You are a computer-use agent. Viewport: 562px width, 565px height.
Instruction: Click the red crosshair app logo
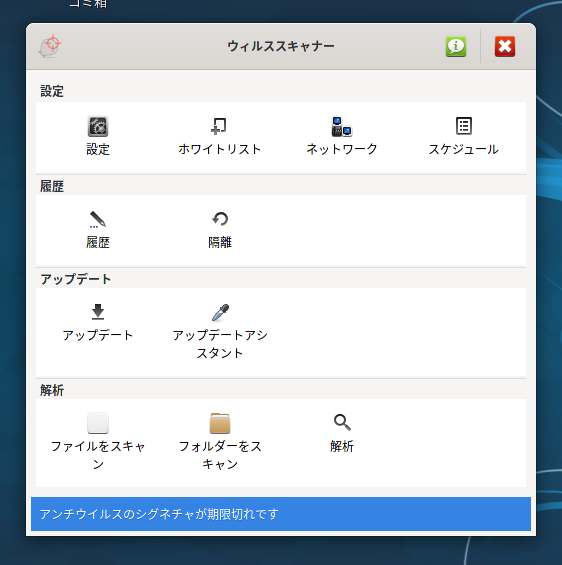click(50, 46)
